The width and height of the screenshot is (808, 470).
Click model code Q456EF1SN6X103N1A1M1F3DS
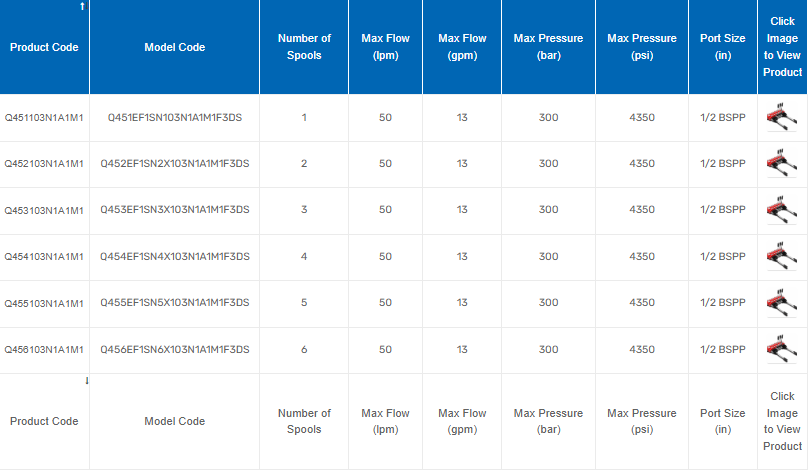[175, 349]
